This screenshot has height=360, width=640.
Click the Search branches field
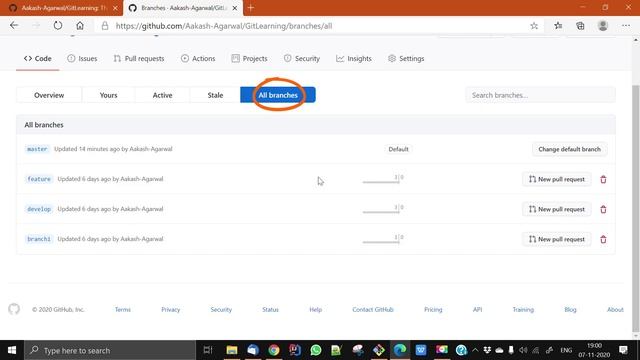[x=540, y=95]
